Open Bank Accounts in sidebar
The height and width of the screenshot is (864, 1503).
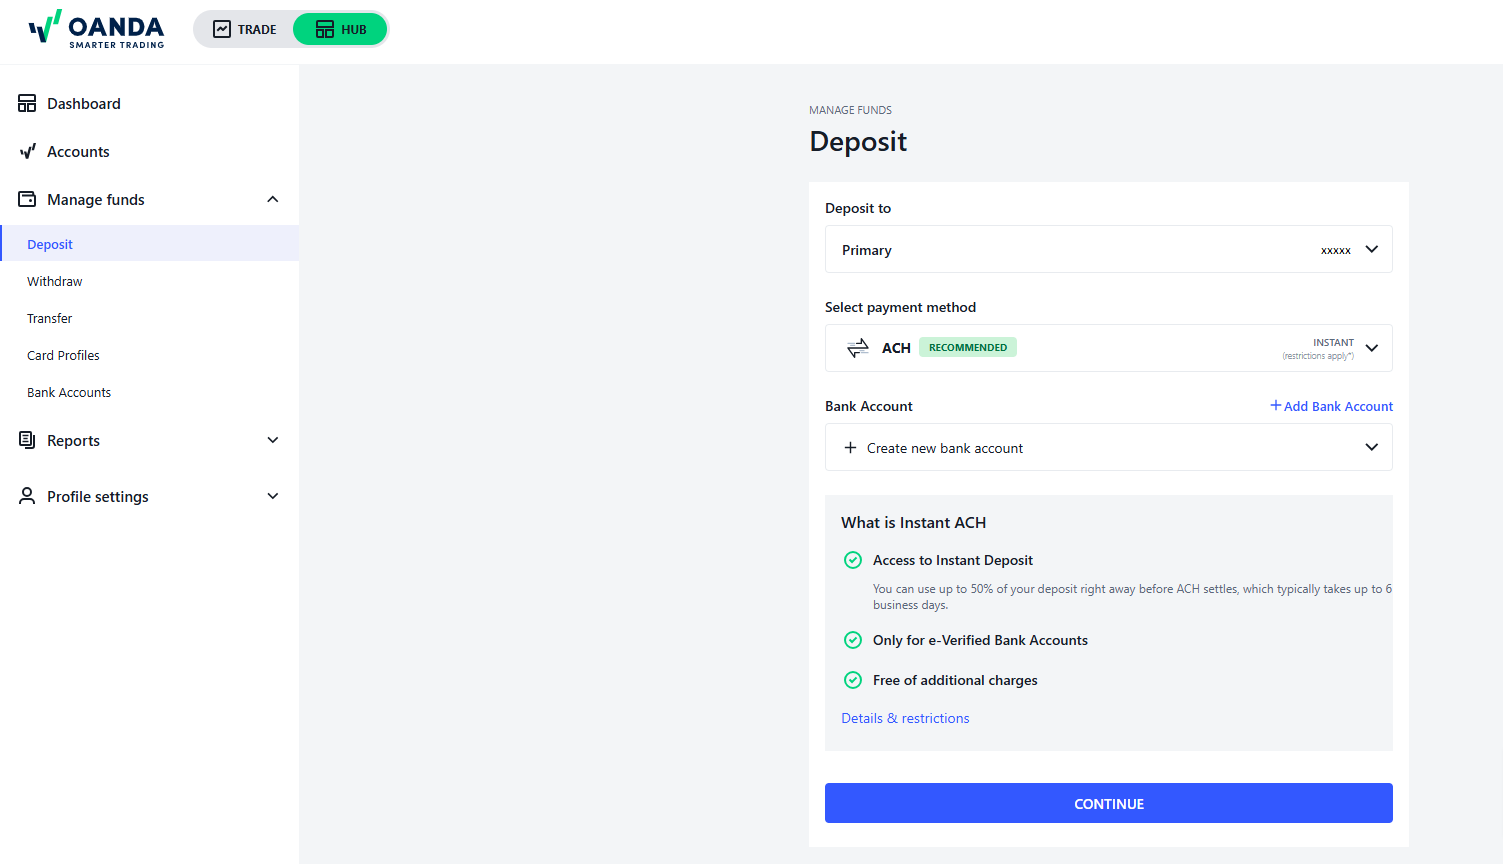pyautogui.click(x=69, y=392)
